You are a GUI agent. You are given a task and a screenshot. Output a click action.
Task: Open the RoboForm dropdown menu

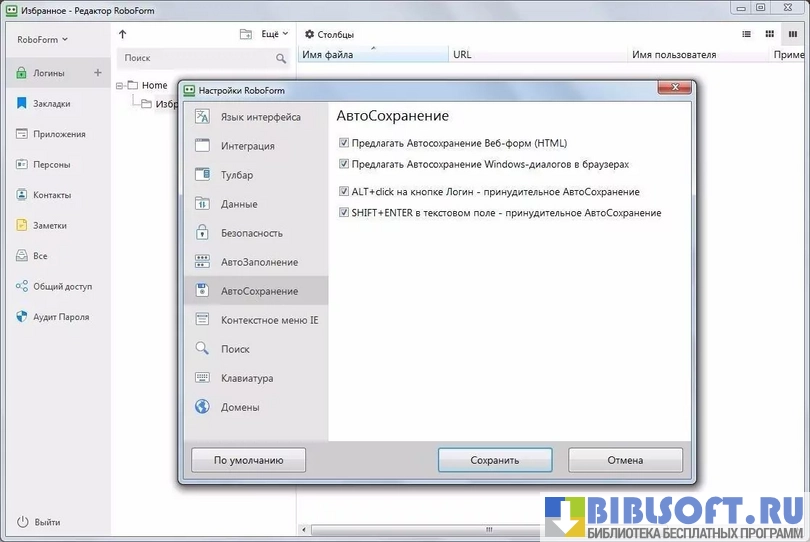(x=43, y=40)
